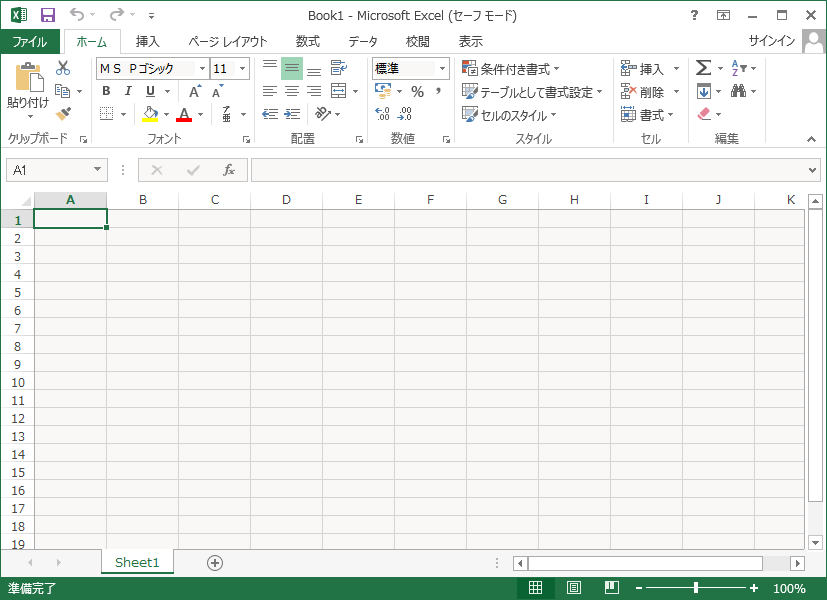Click the formula bar input field
This screenshot has width=827, height=600.
pyautogui.click(x=530, y=170)
